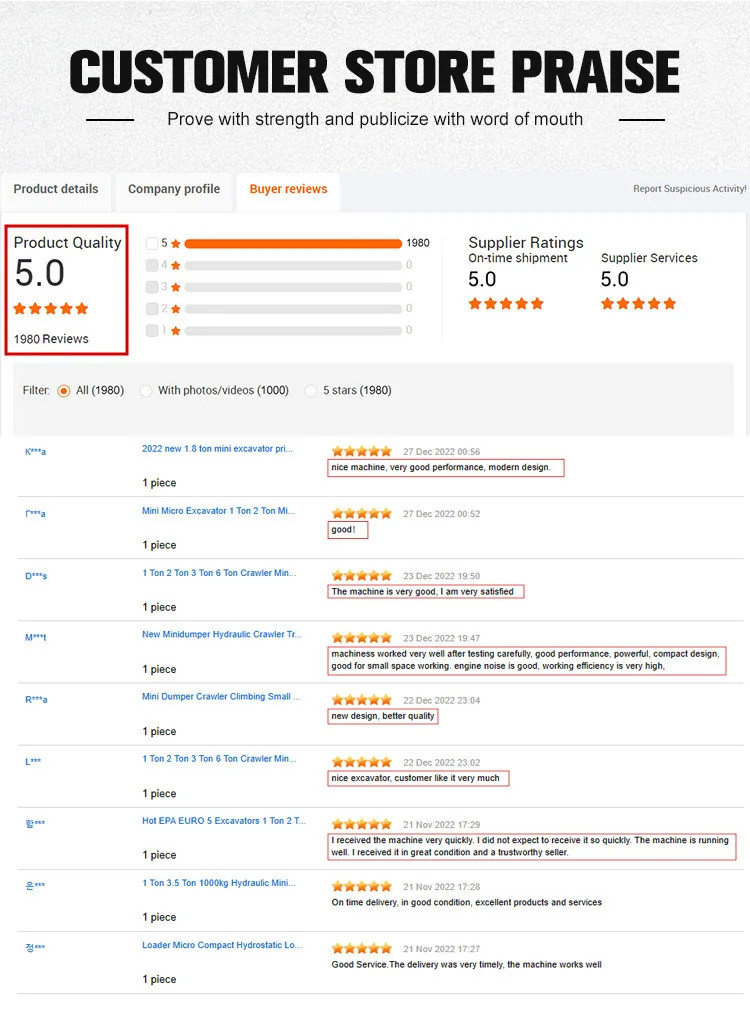
Task: Filter reviews With photos/videos (1000)
Action: (x=146, y=391)
